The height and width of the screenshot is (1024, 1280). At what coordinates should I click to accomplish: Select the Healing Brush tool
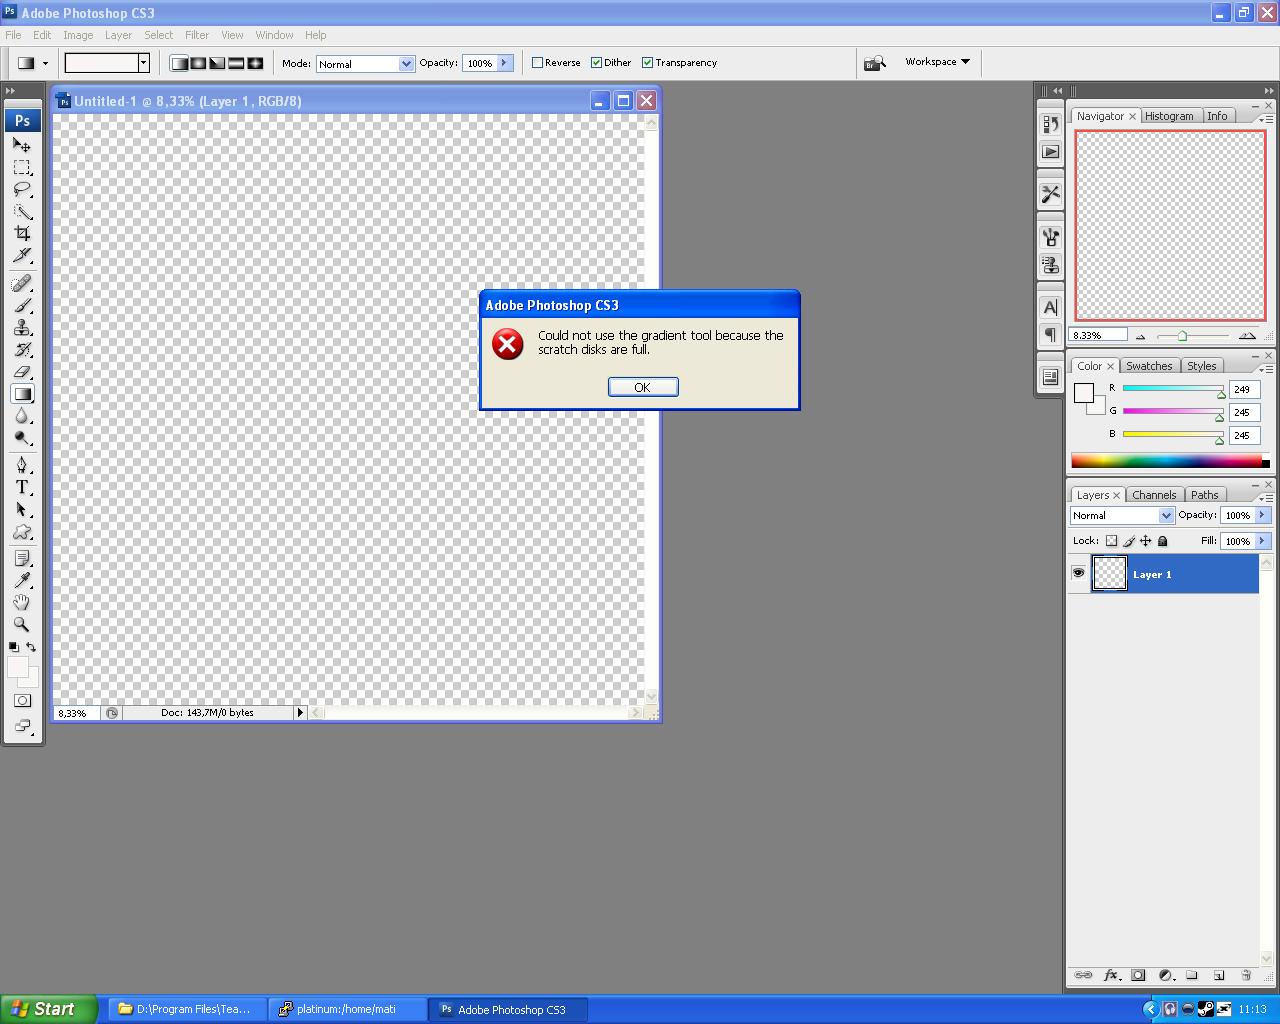[21, 284]
